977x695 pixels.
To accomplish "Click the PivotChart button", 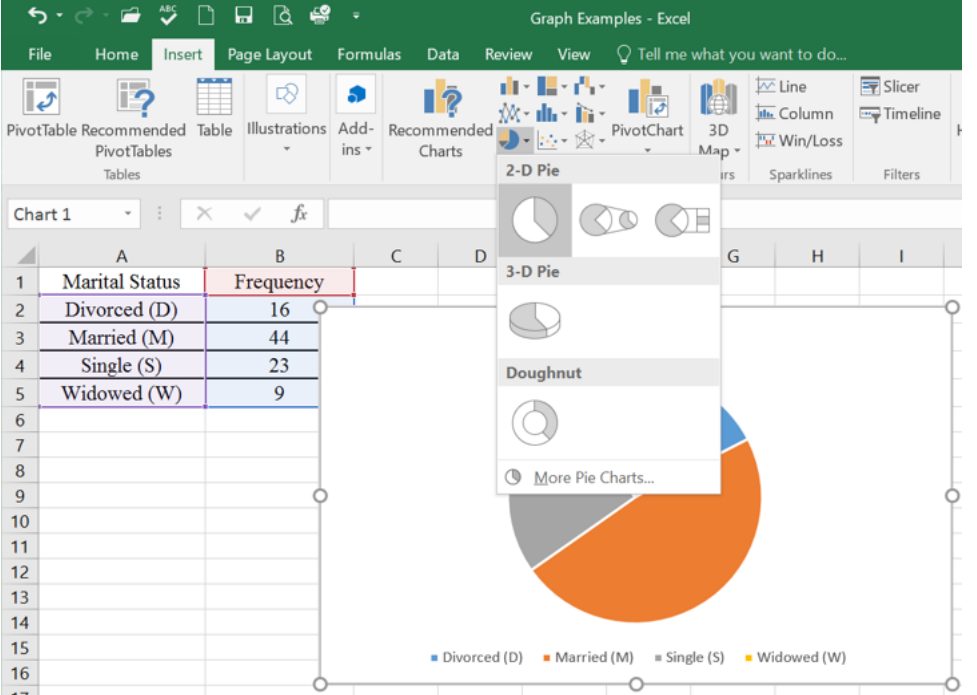I will (647, 115).
